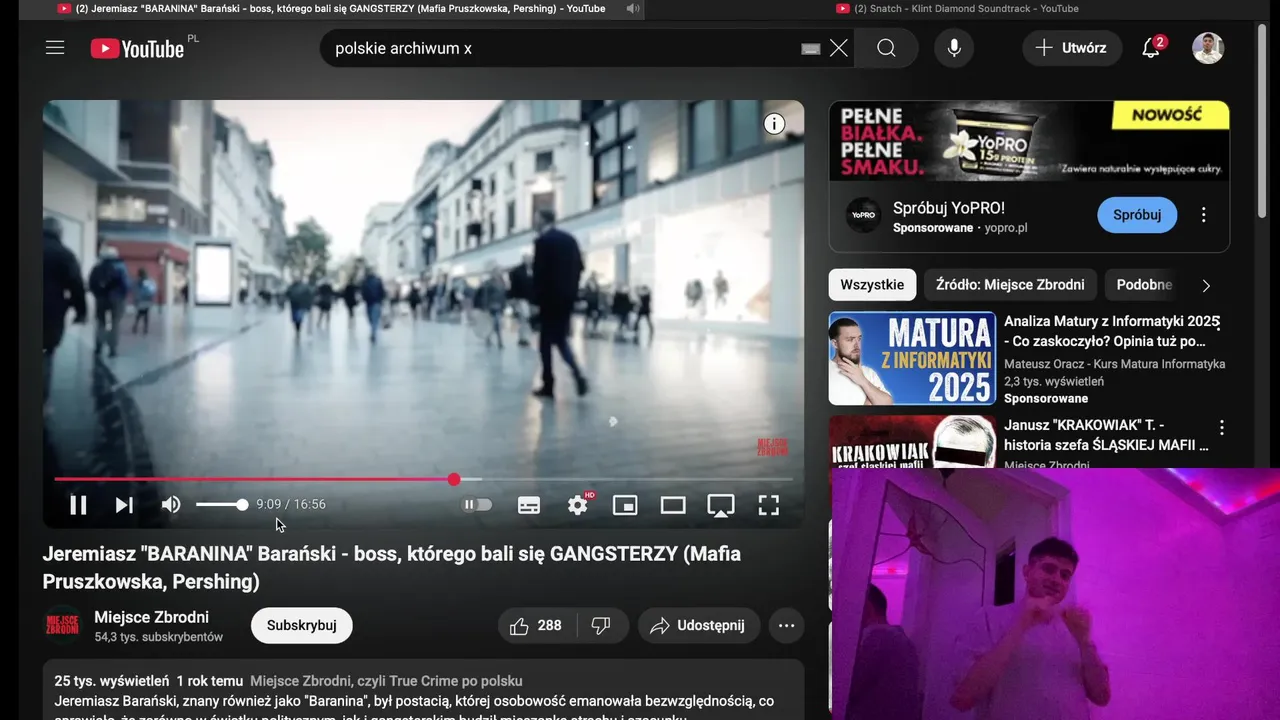
Task: Open the Matura z Informatyki 2025 thumbnail
Action: point(912,358)
